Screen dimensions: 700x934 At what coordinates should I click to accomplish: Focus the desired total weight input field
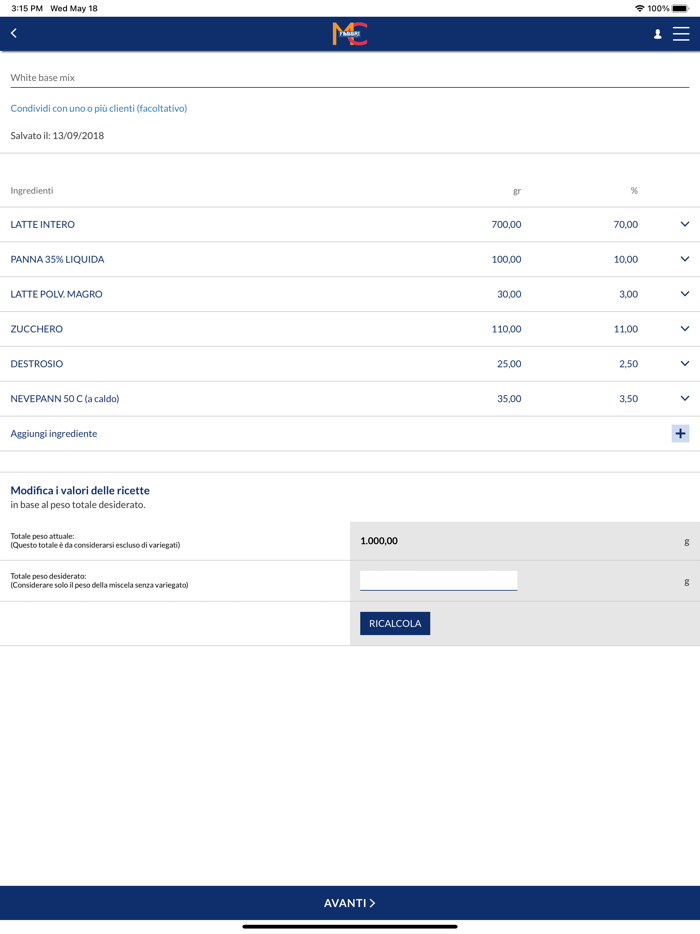pos(438,580)
